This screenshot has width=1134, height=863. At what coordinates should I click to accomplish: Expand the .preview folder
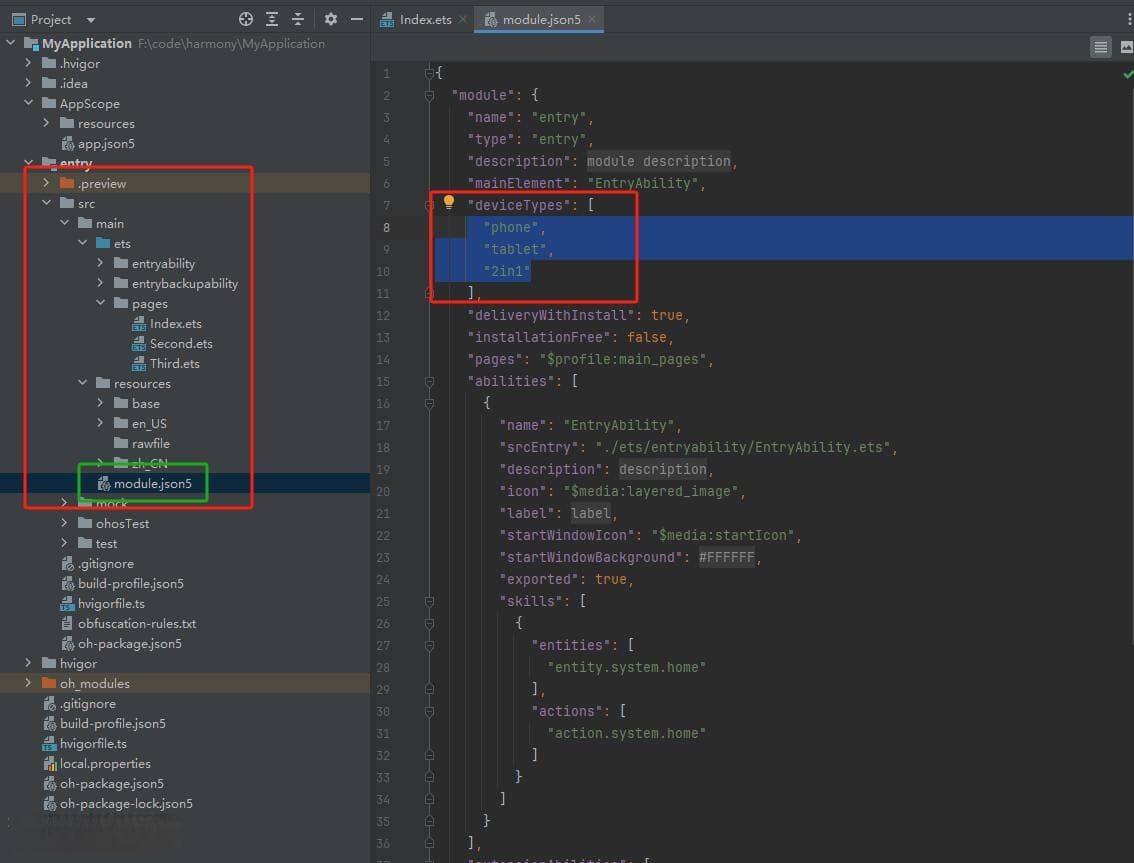[x=46, y=183]
